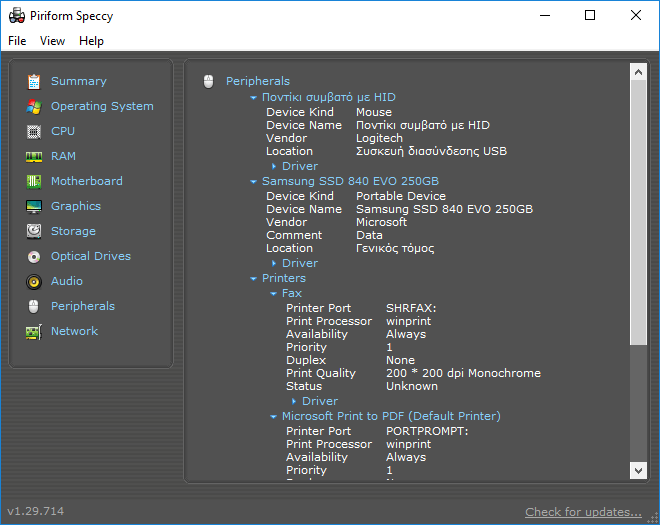Click the Audio speaker icon

[34, 282]
